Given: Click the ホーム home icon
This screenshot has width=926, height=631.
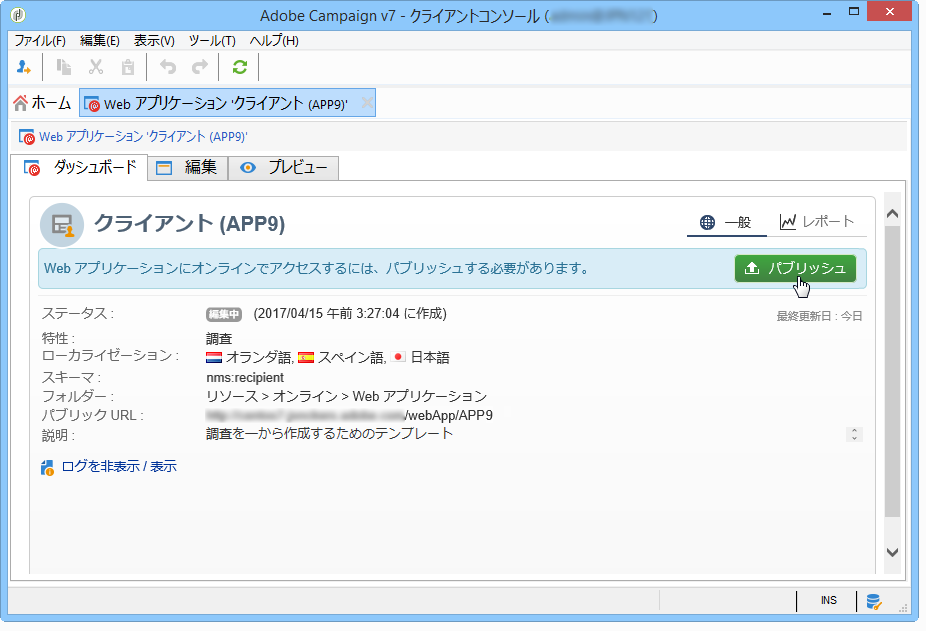Looking at the screenshot, I should (21, 103).
